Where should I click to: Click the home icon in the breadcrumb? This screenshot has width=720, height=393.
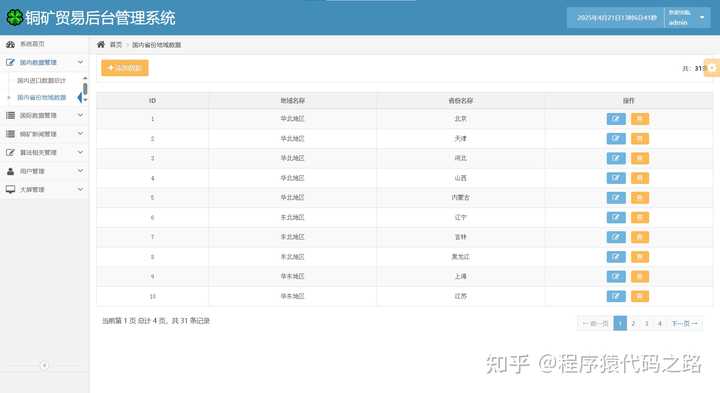click(x=101, y=45)
